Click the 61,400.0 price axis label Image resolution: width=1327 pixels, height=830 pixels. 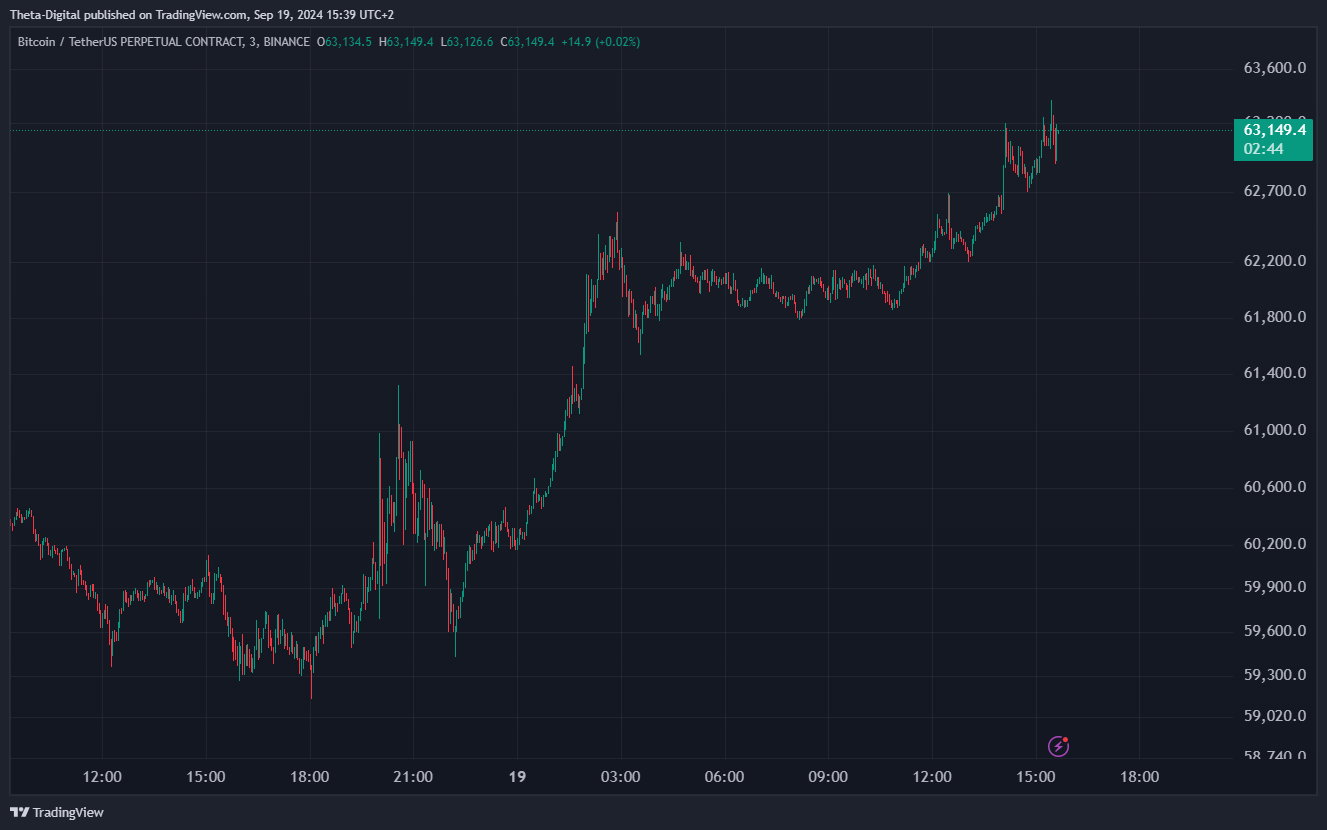[1274, 373]
